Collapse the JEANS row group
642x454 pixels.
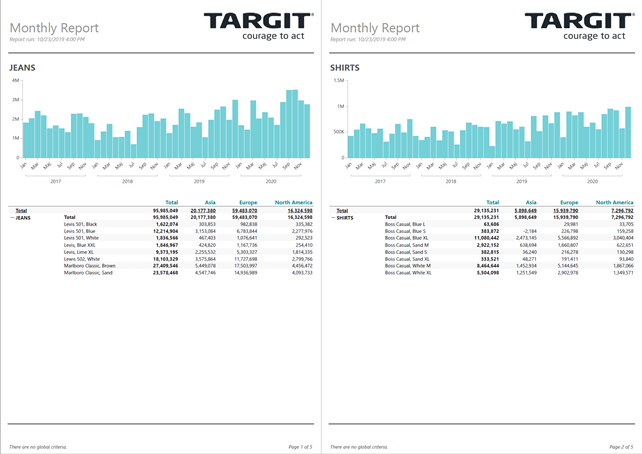pyautogui.click(x=12, y=218)
